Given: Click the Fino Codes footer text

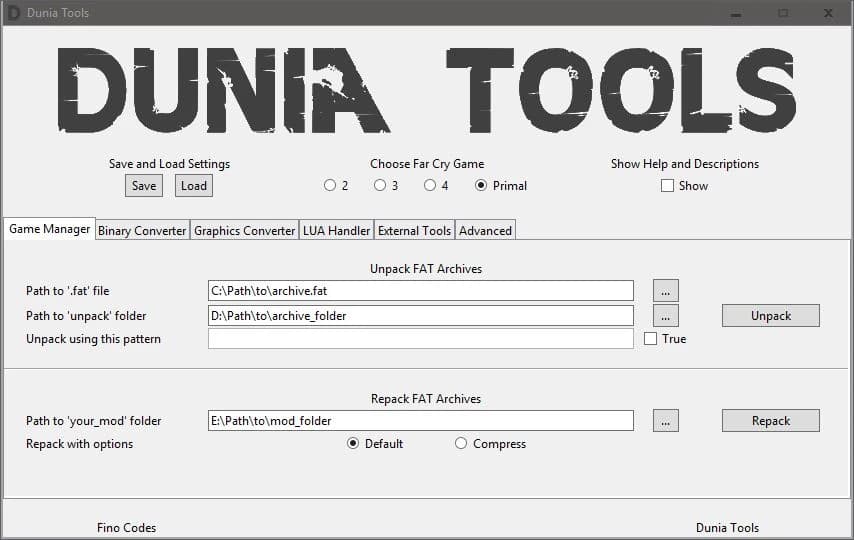Looking at the screenshot, I should (126, 527).
